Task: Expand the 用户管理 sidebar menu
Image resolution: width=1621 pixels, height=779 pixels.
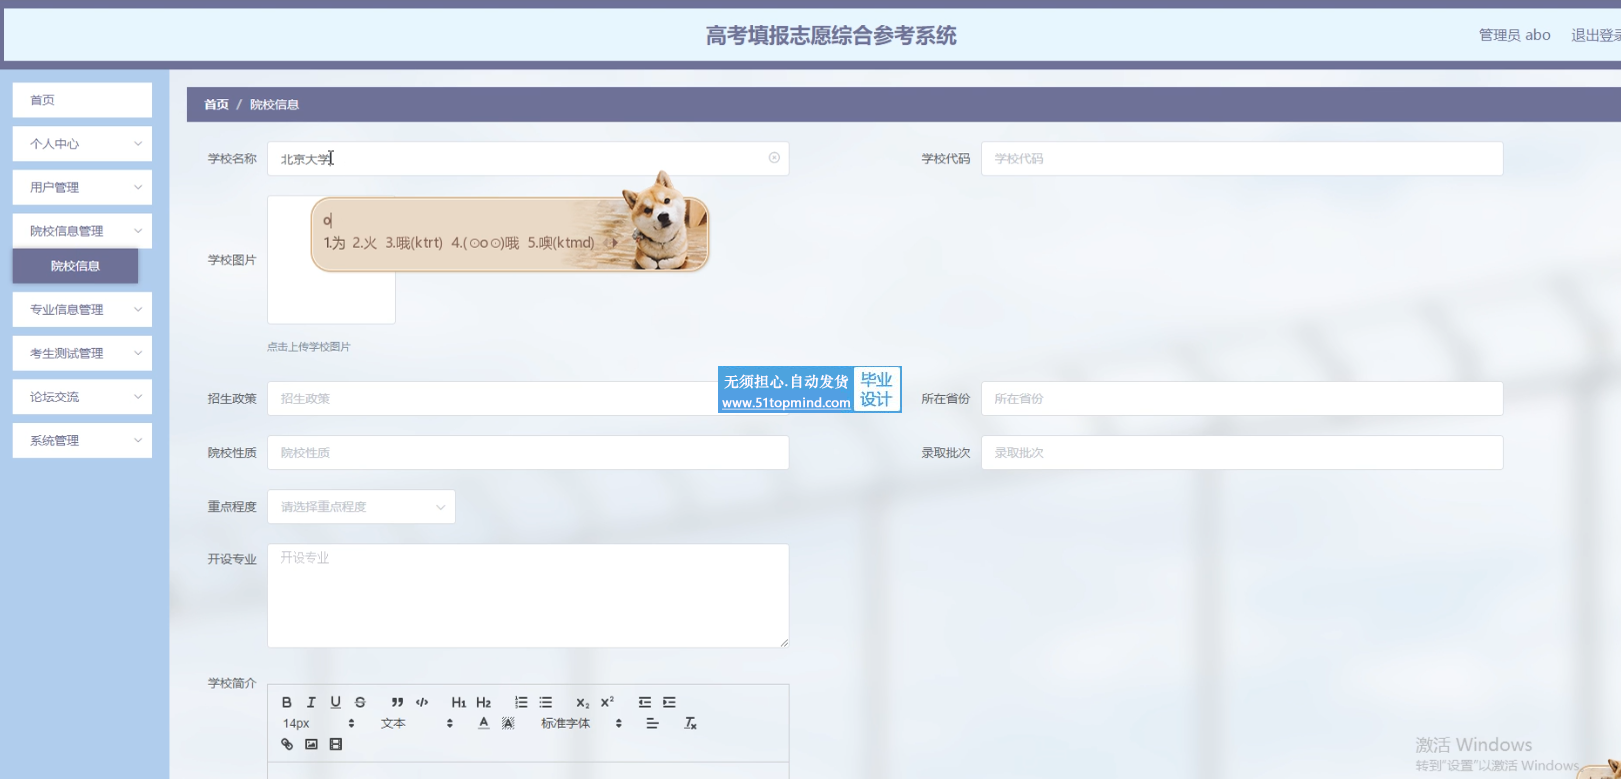Action: point(82,187)
